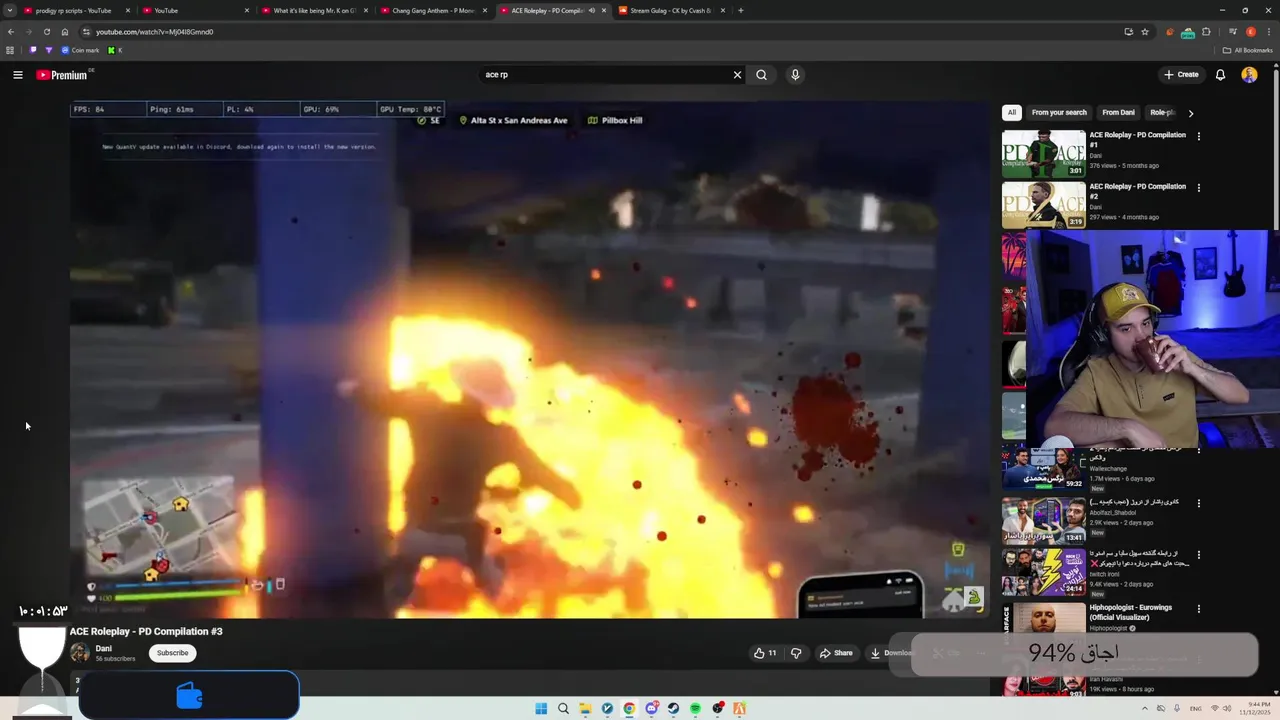Open options for Hiphopologist Eurowings video
The image size is (1280, 720).
(1198, 608)
